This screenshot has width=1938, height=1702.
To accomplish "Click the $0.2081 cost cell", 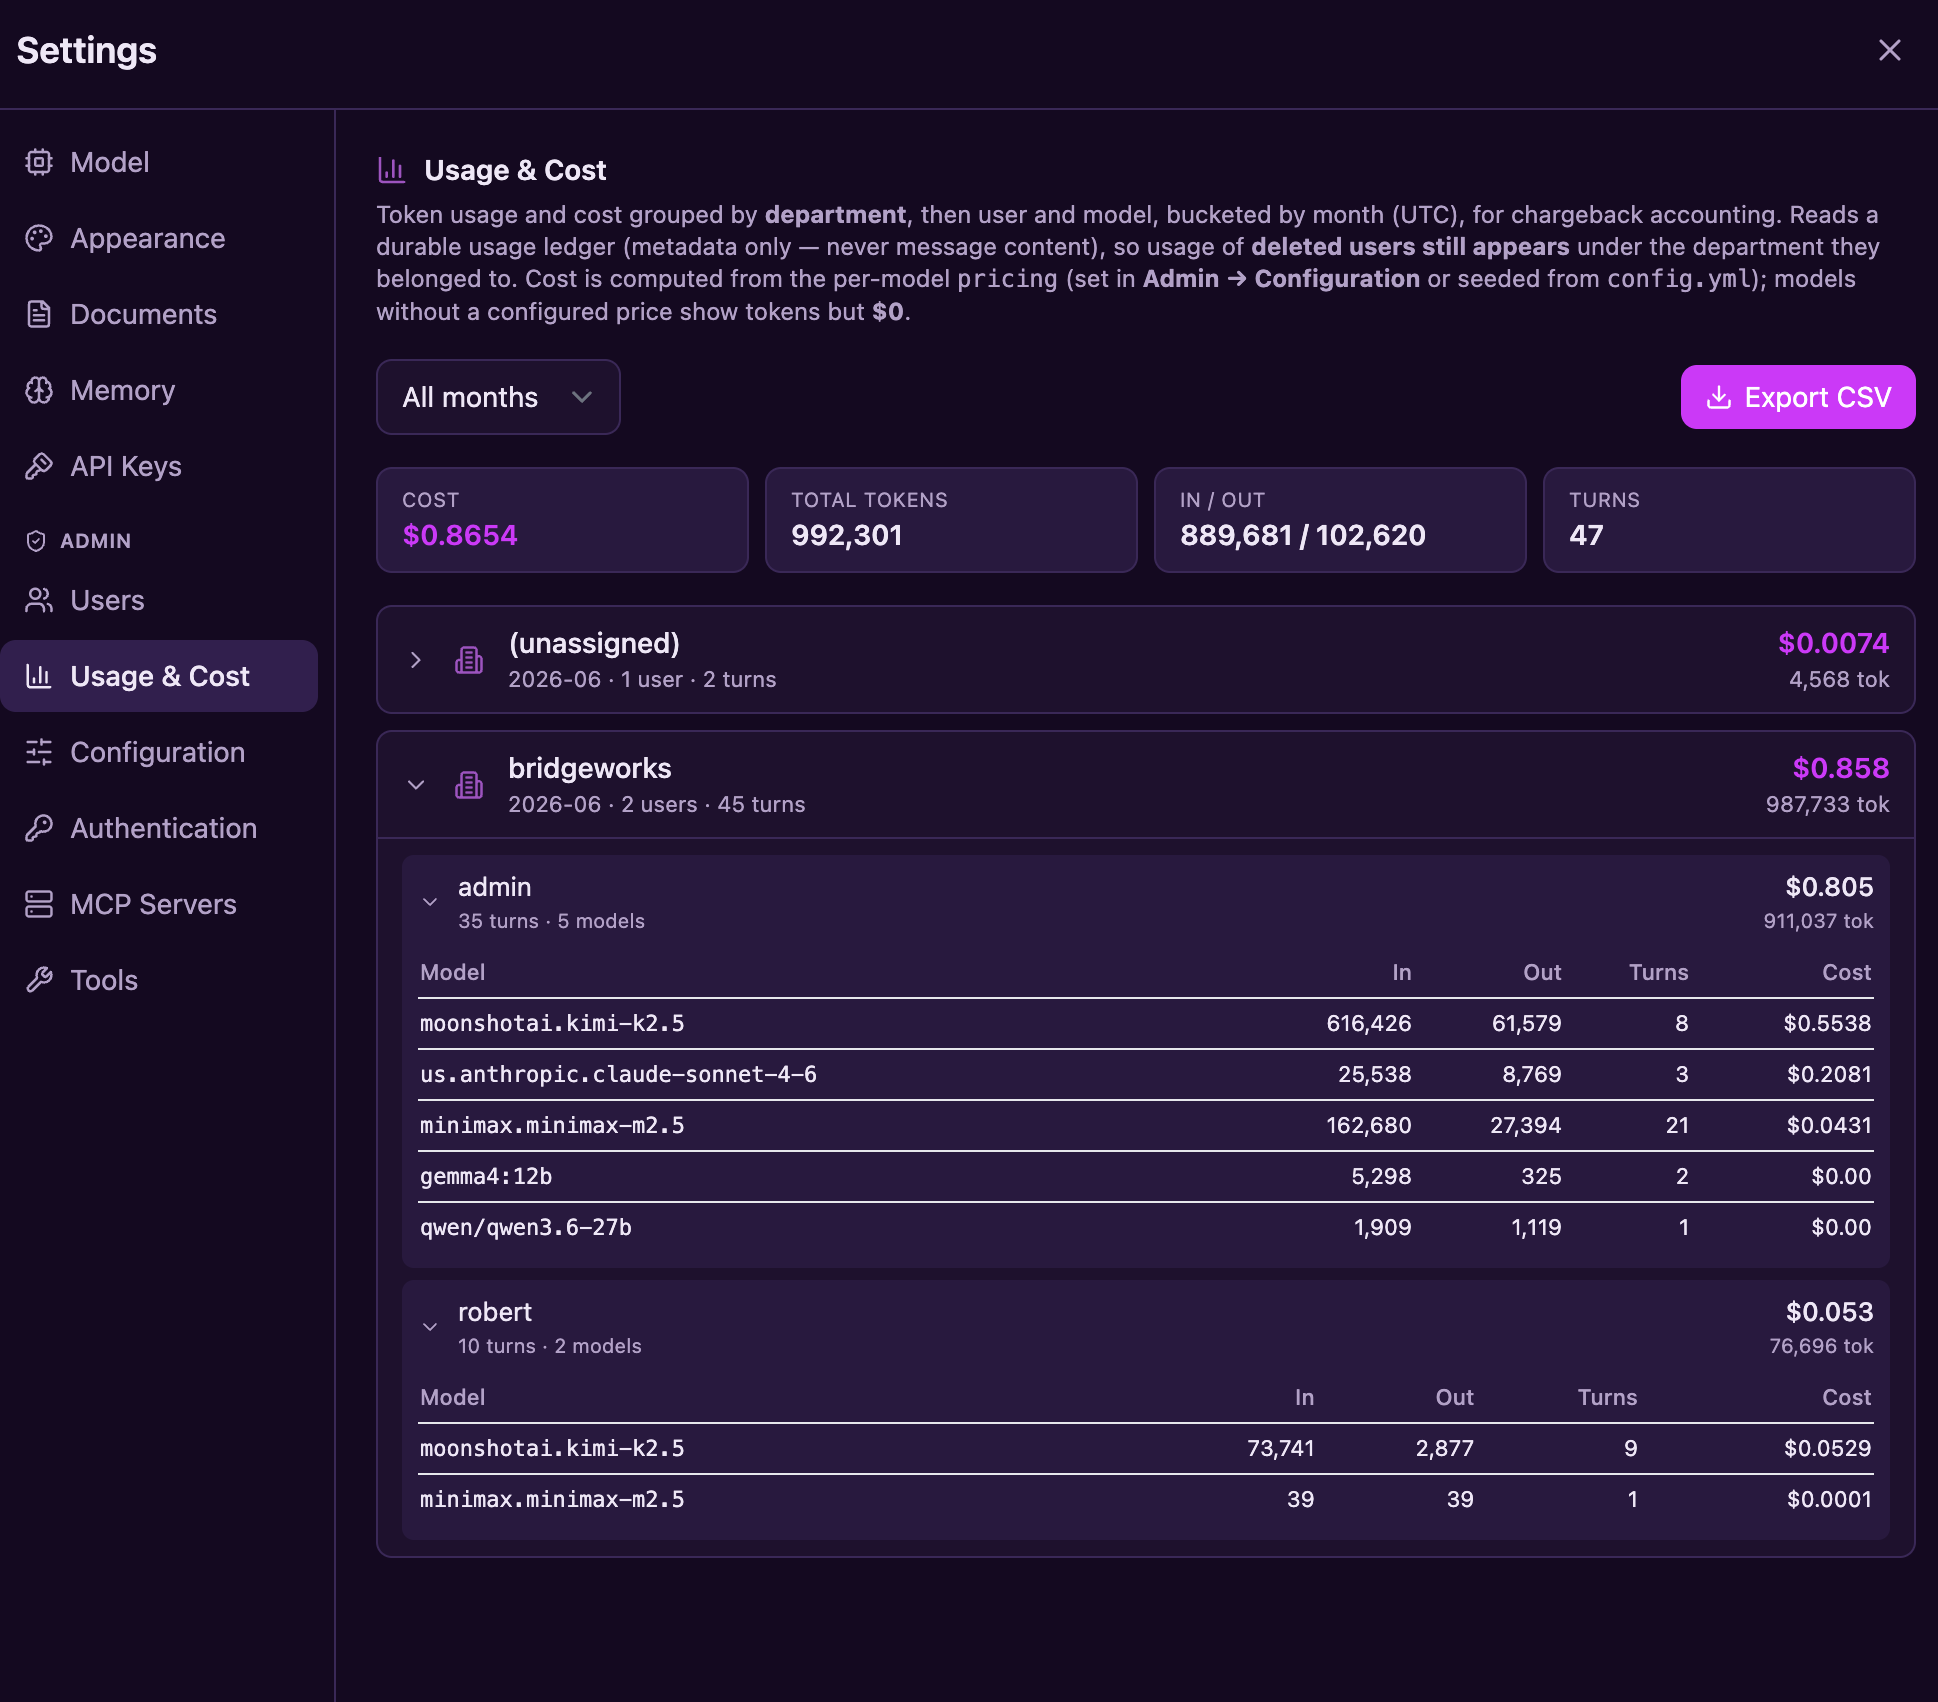I will click(1829, 1074).
